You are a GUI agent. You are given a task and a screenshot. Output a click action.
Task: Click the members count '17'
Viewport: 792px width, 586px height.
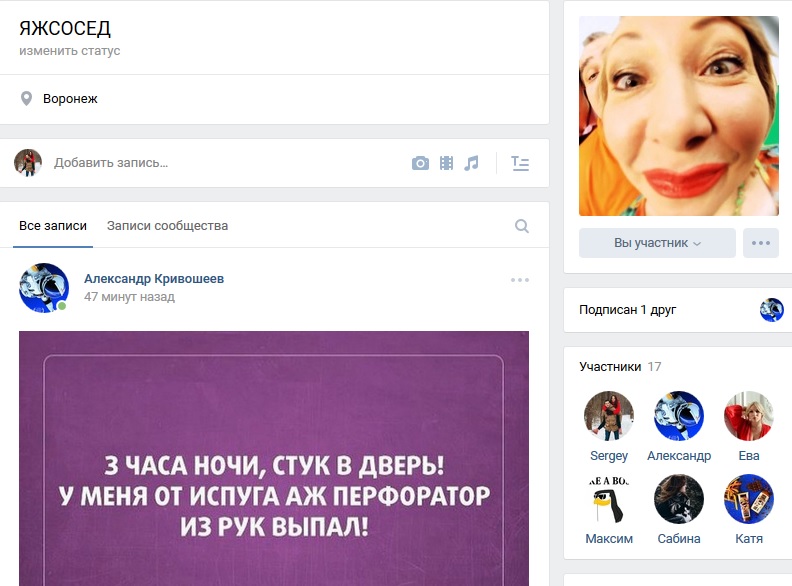pos(654,367)
